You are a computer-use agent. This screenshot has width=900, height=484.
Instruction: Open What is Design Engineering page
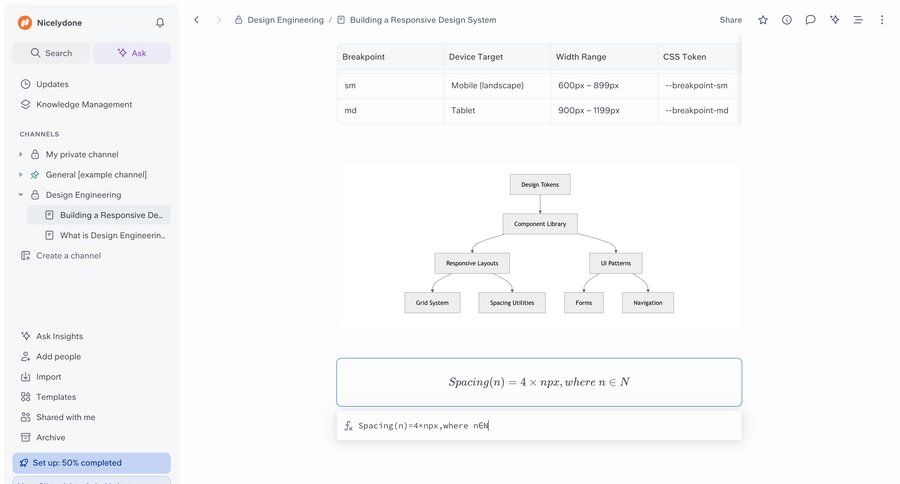click(112, 235)
